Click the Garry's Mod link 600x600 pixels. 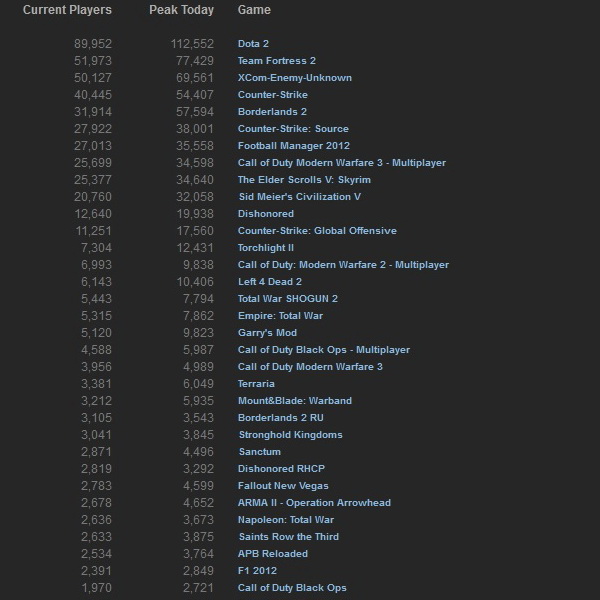(x=267, y=333)
